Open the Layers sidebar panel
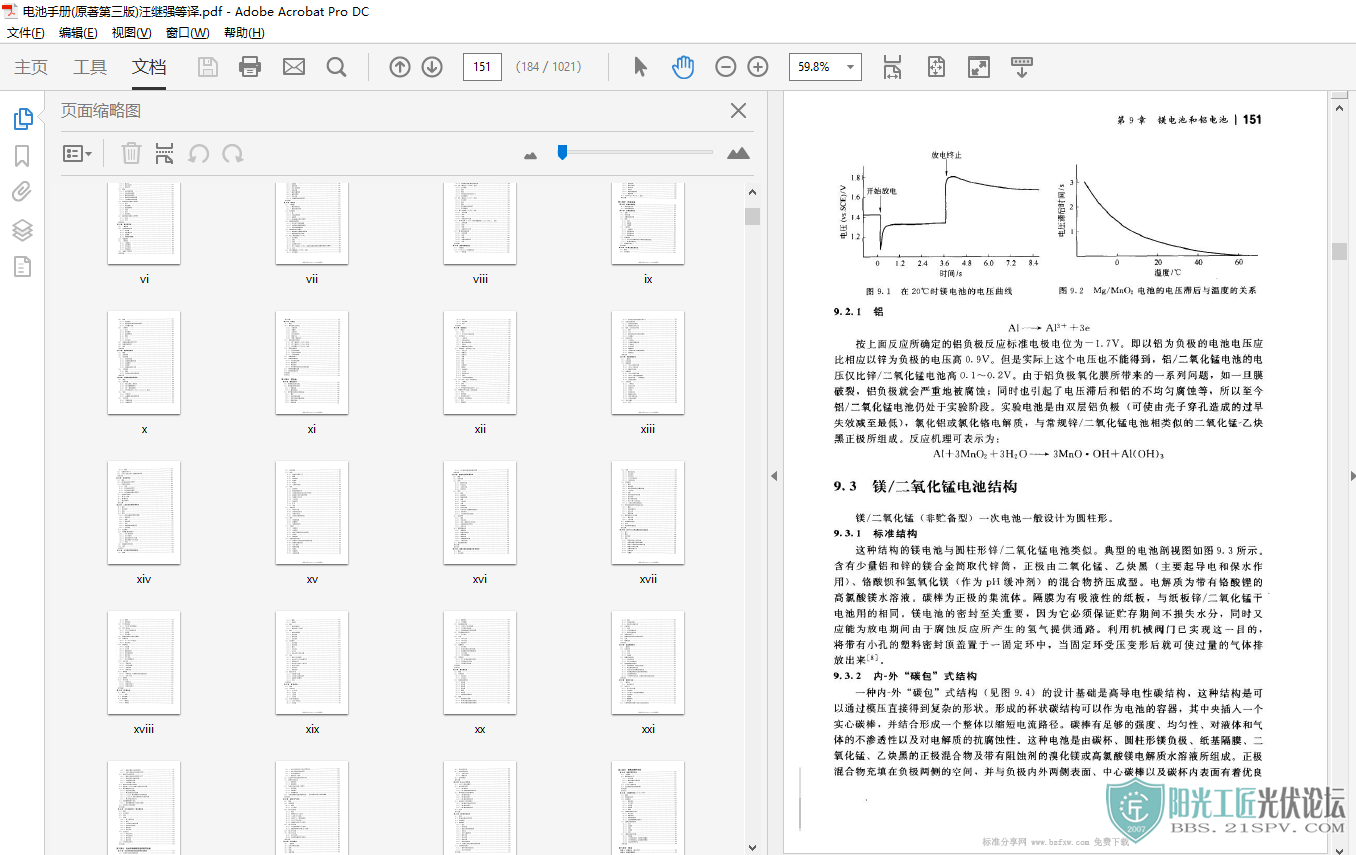This screenshot has width=1356, height=855. point(22,229)
